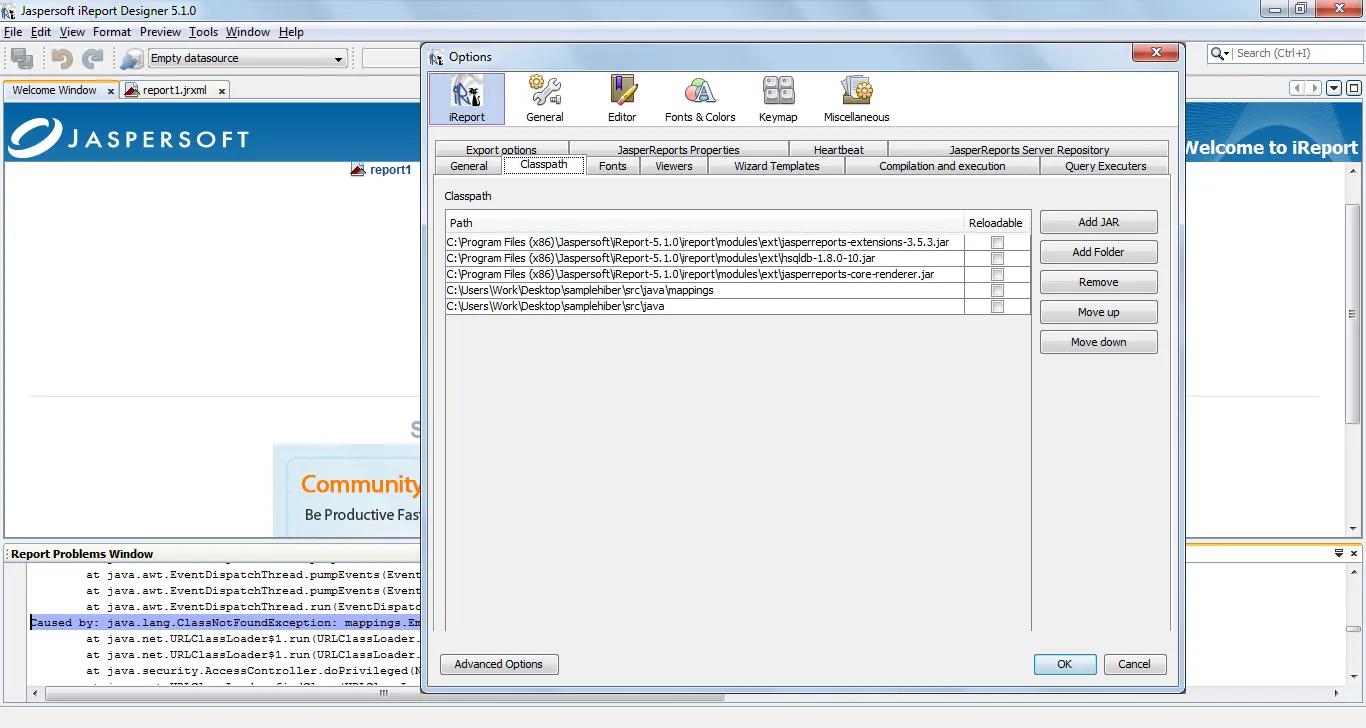Viewport: 1366px width, 728px height.
Task: Open the General category with wrench icon
Action: pos(545,99)
